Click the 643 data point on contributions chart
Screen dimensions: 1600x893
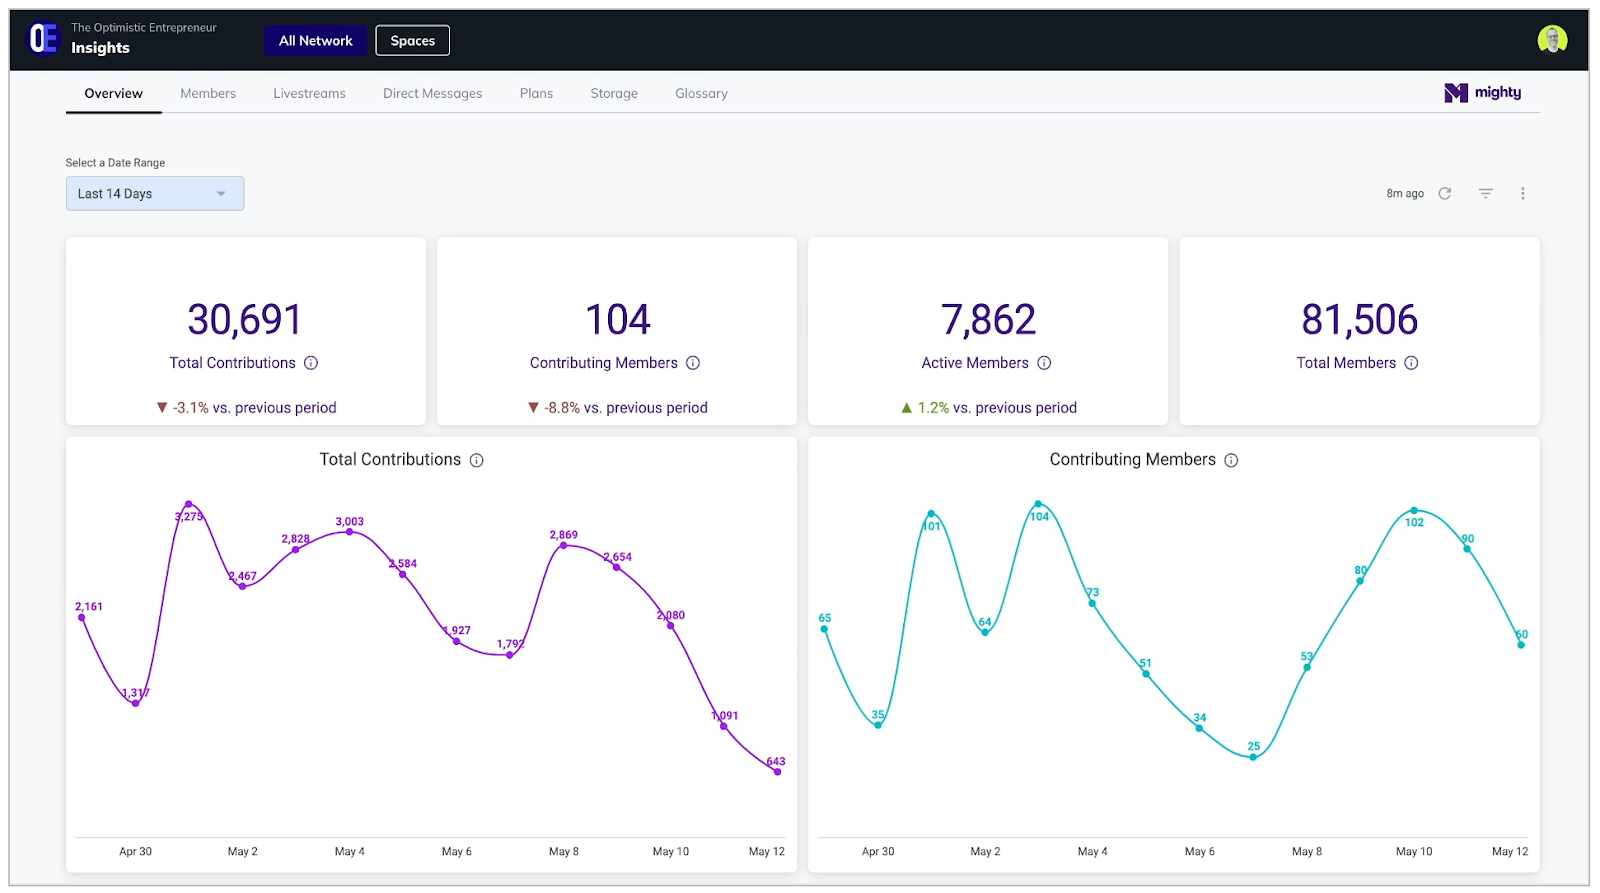(777, 772)
